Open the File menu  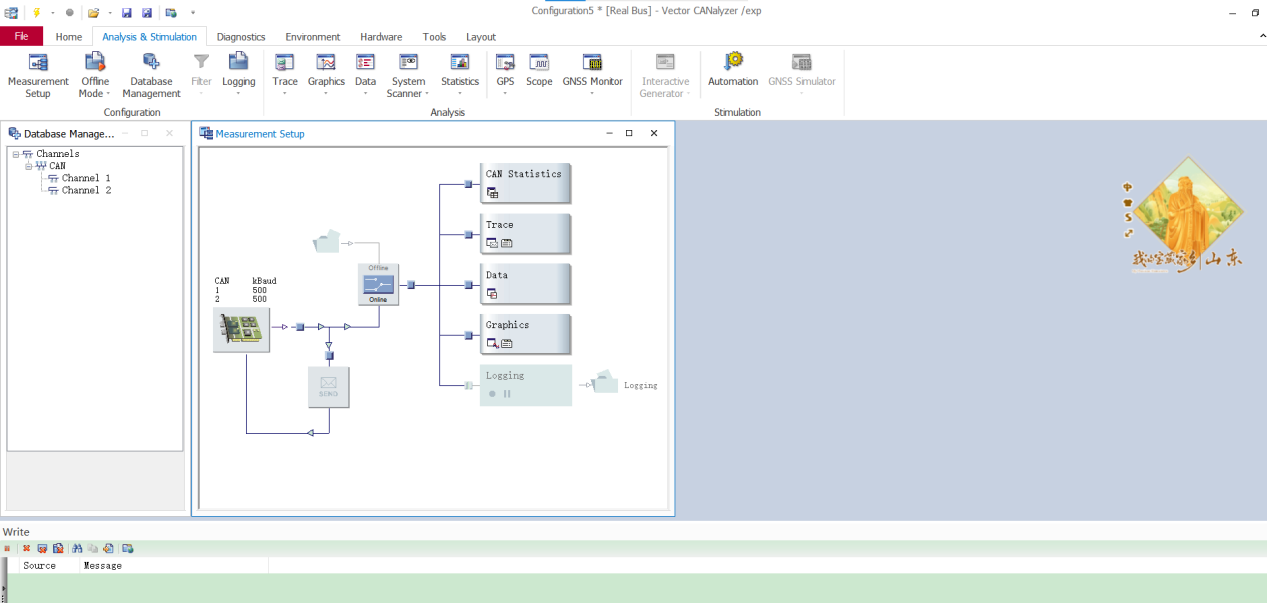[22, 37]
